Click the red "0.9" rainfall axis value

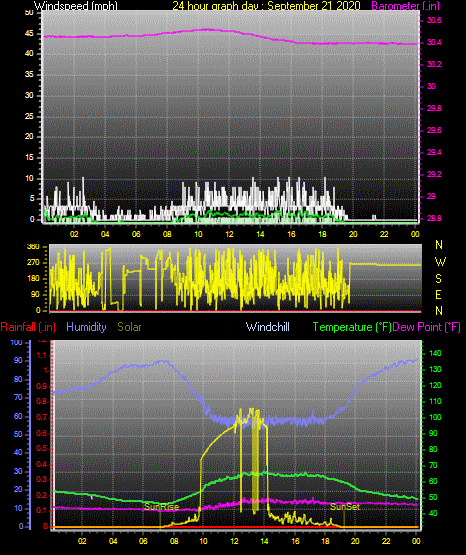(x=42, y=386)
